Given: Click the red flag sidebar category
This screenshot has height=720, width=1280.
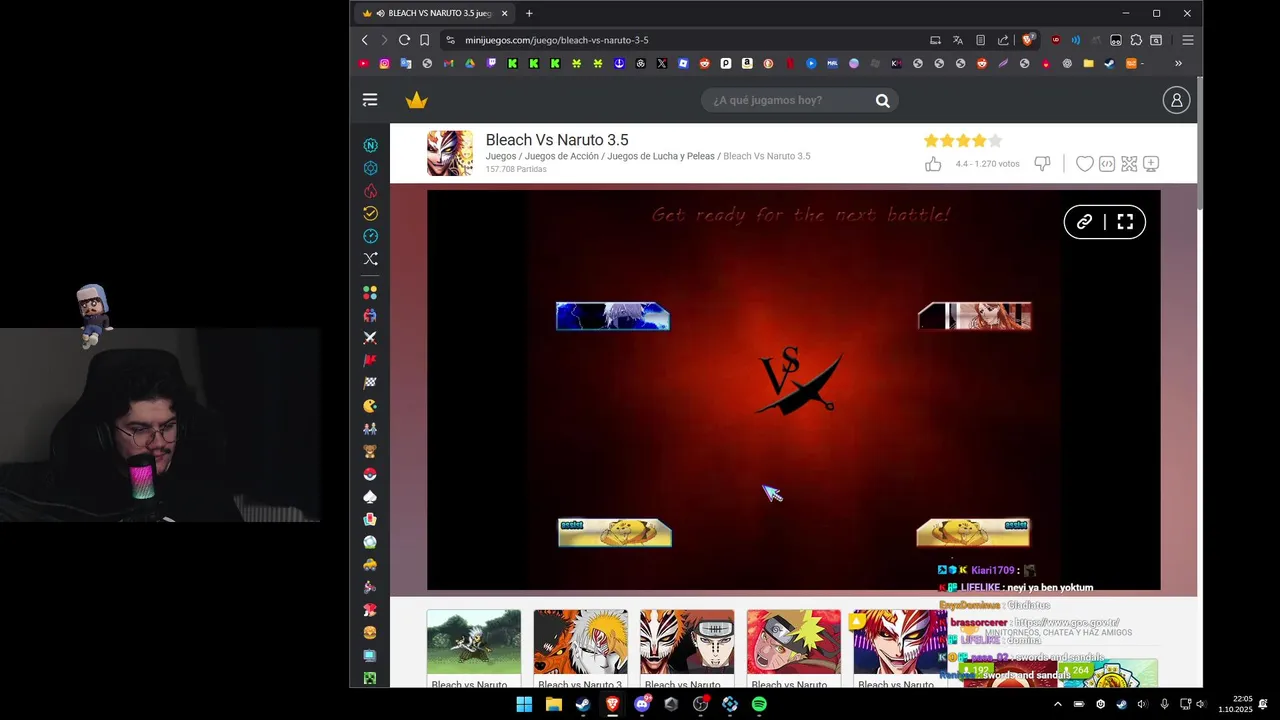Looking at the screenshot, I should (x=370, y=360).
